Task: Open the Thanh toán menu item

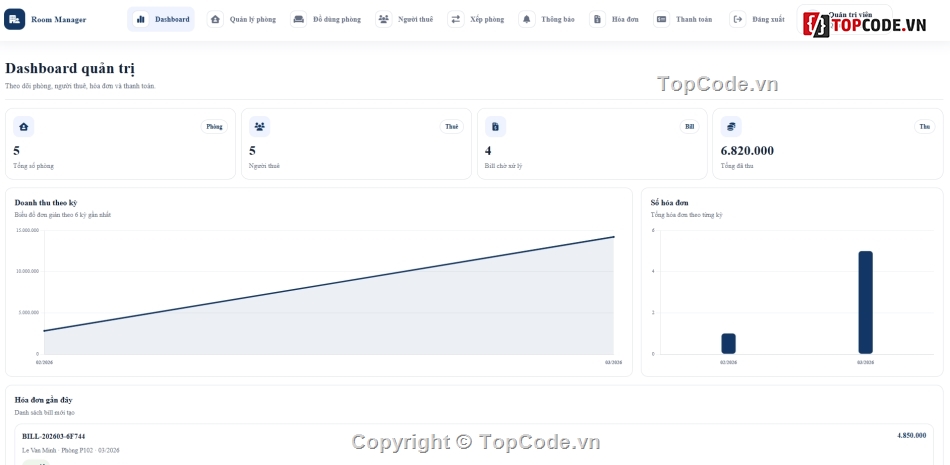Action: [x=683, y=19]
